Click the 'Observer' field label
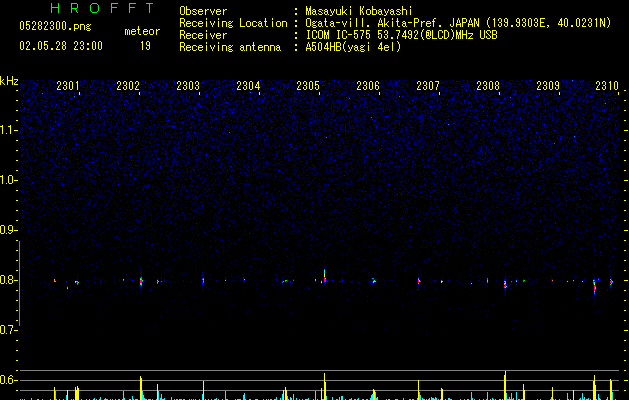This screenshot has height=400, width=629. click(x=203, y=11)
